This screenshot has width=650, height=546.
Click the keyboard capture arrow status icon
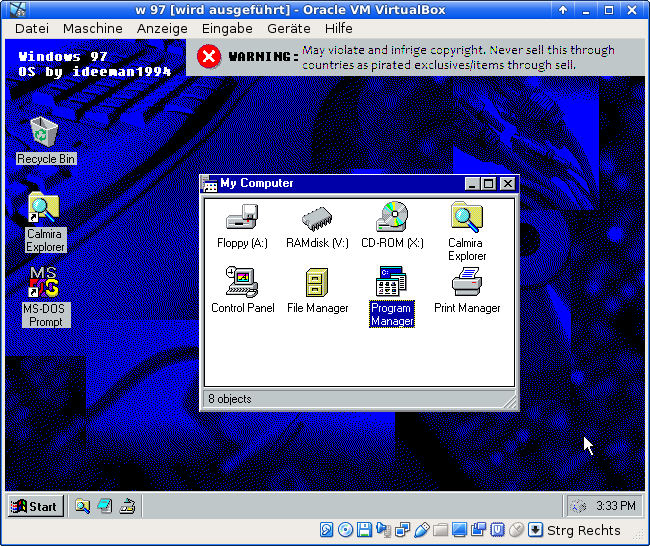click(536, 530)
